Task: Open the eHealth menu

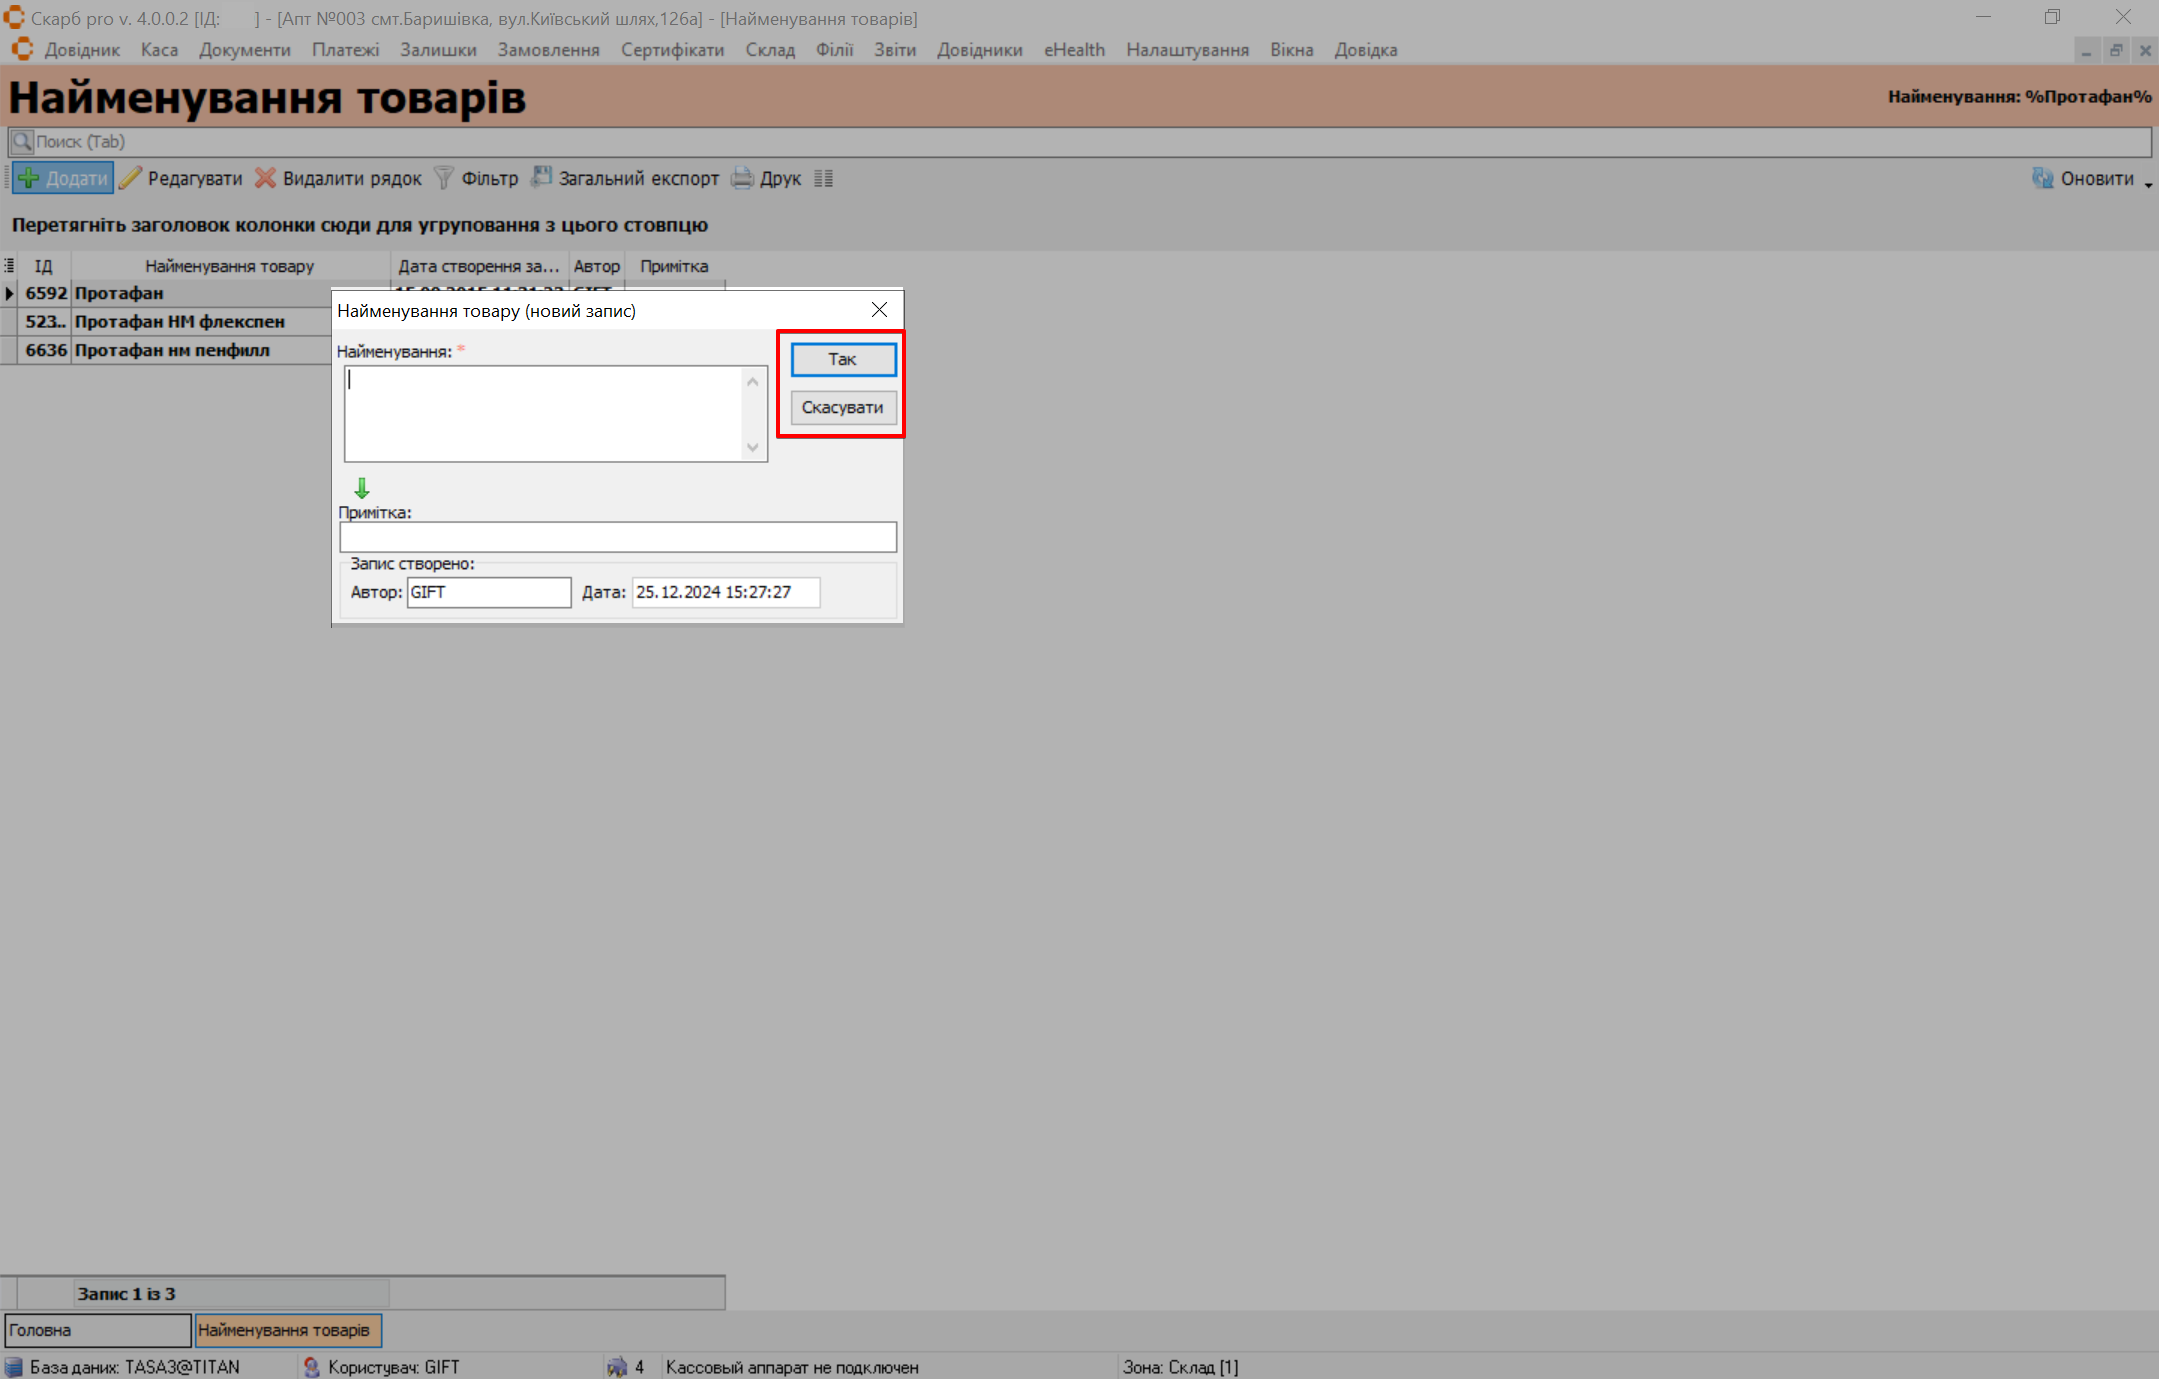Action: [x=1074, y=50]
